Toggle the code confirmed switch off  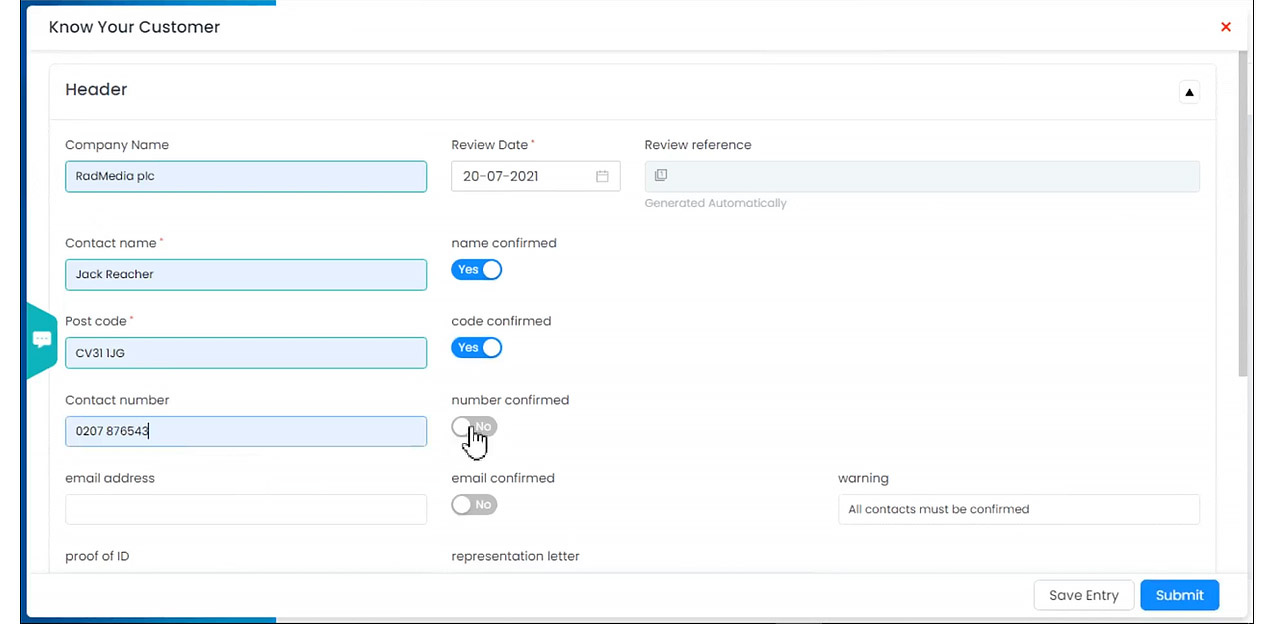click(x=476, y=348)
